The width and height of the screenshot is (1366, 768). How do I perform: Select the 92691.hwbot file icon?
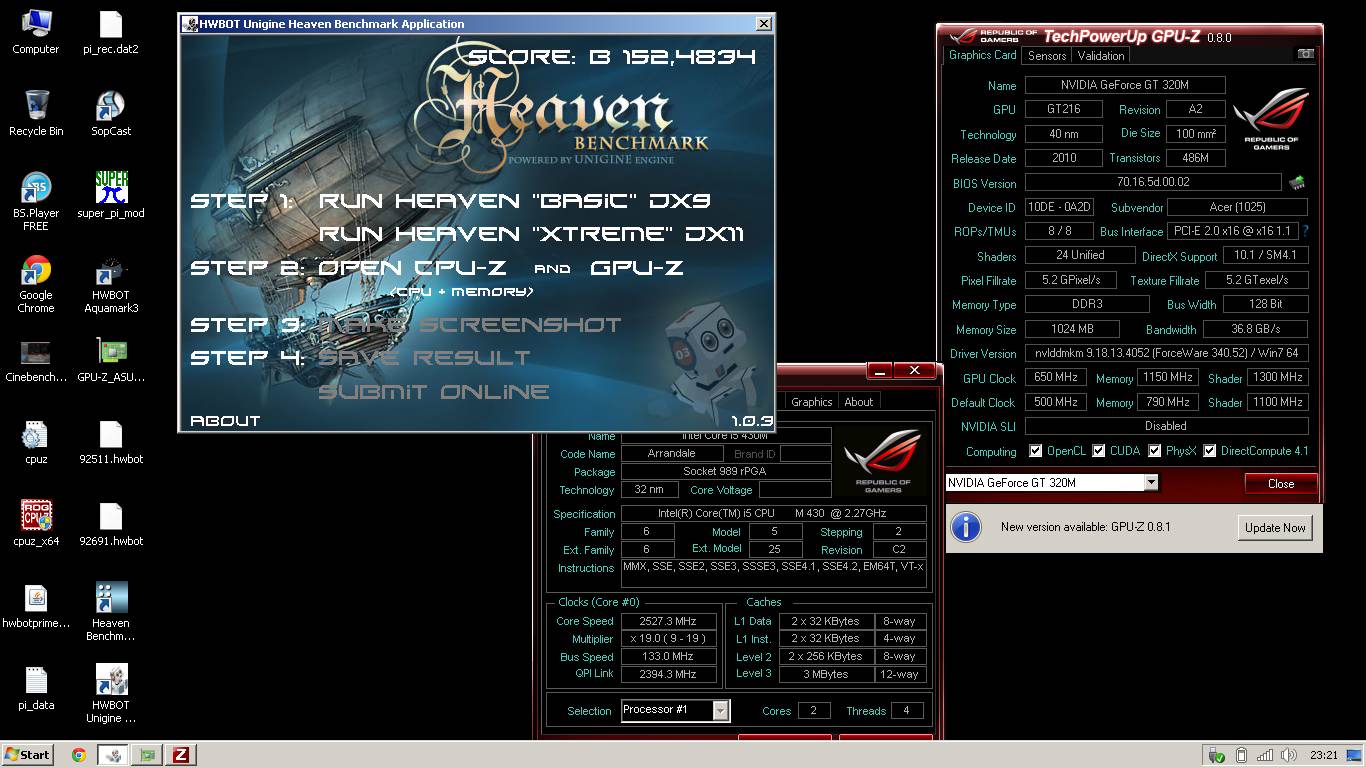click(110, 524)
